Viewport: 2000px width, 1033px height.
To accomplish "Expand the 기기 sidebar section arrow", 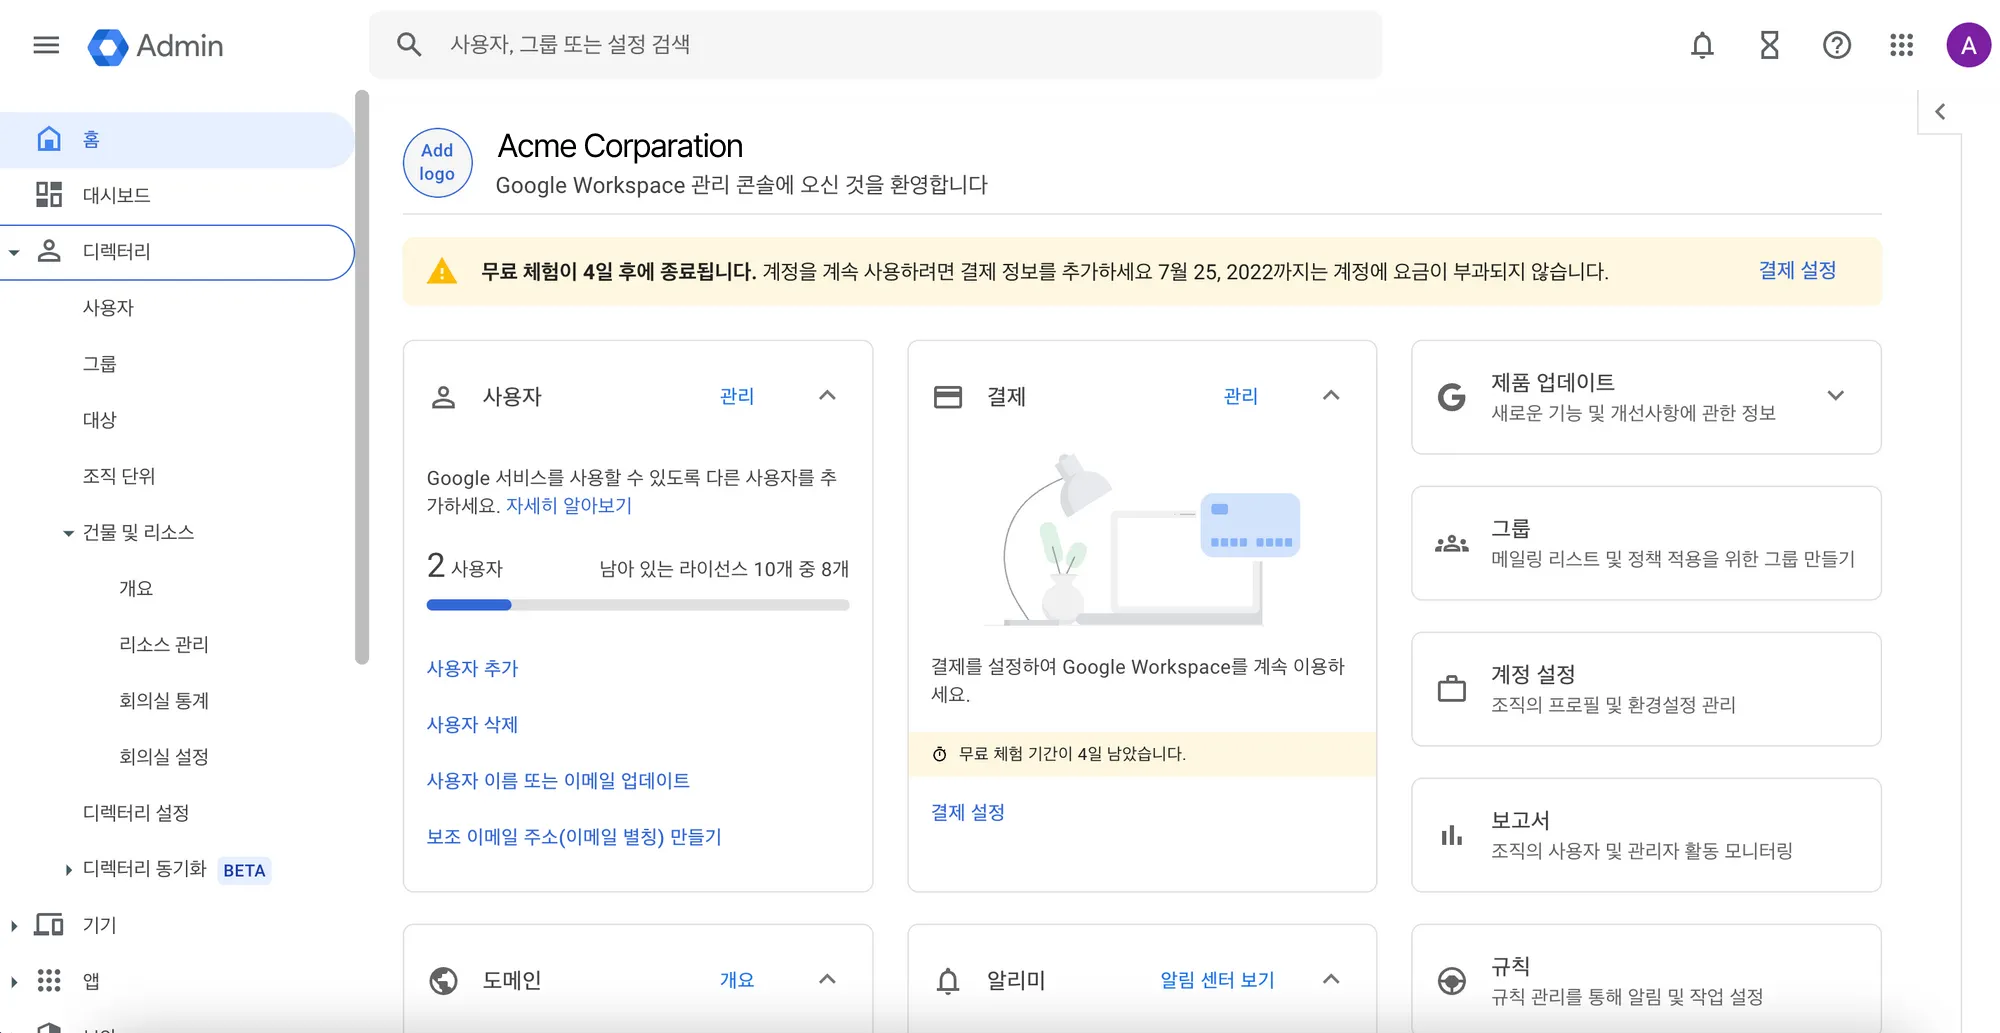I will tap(14, 926).
